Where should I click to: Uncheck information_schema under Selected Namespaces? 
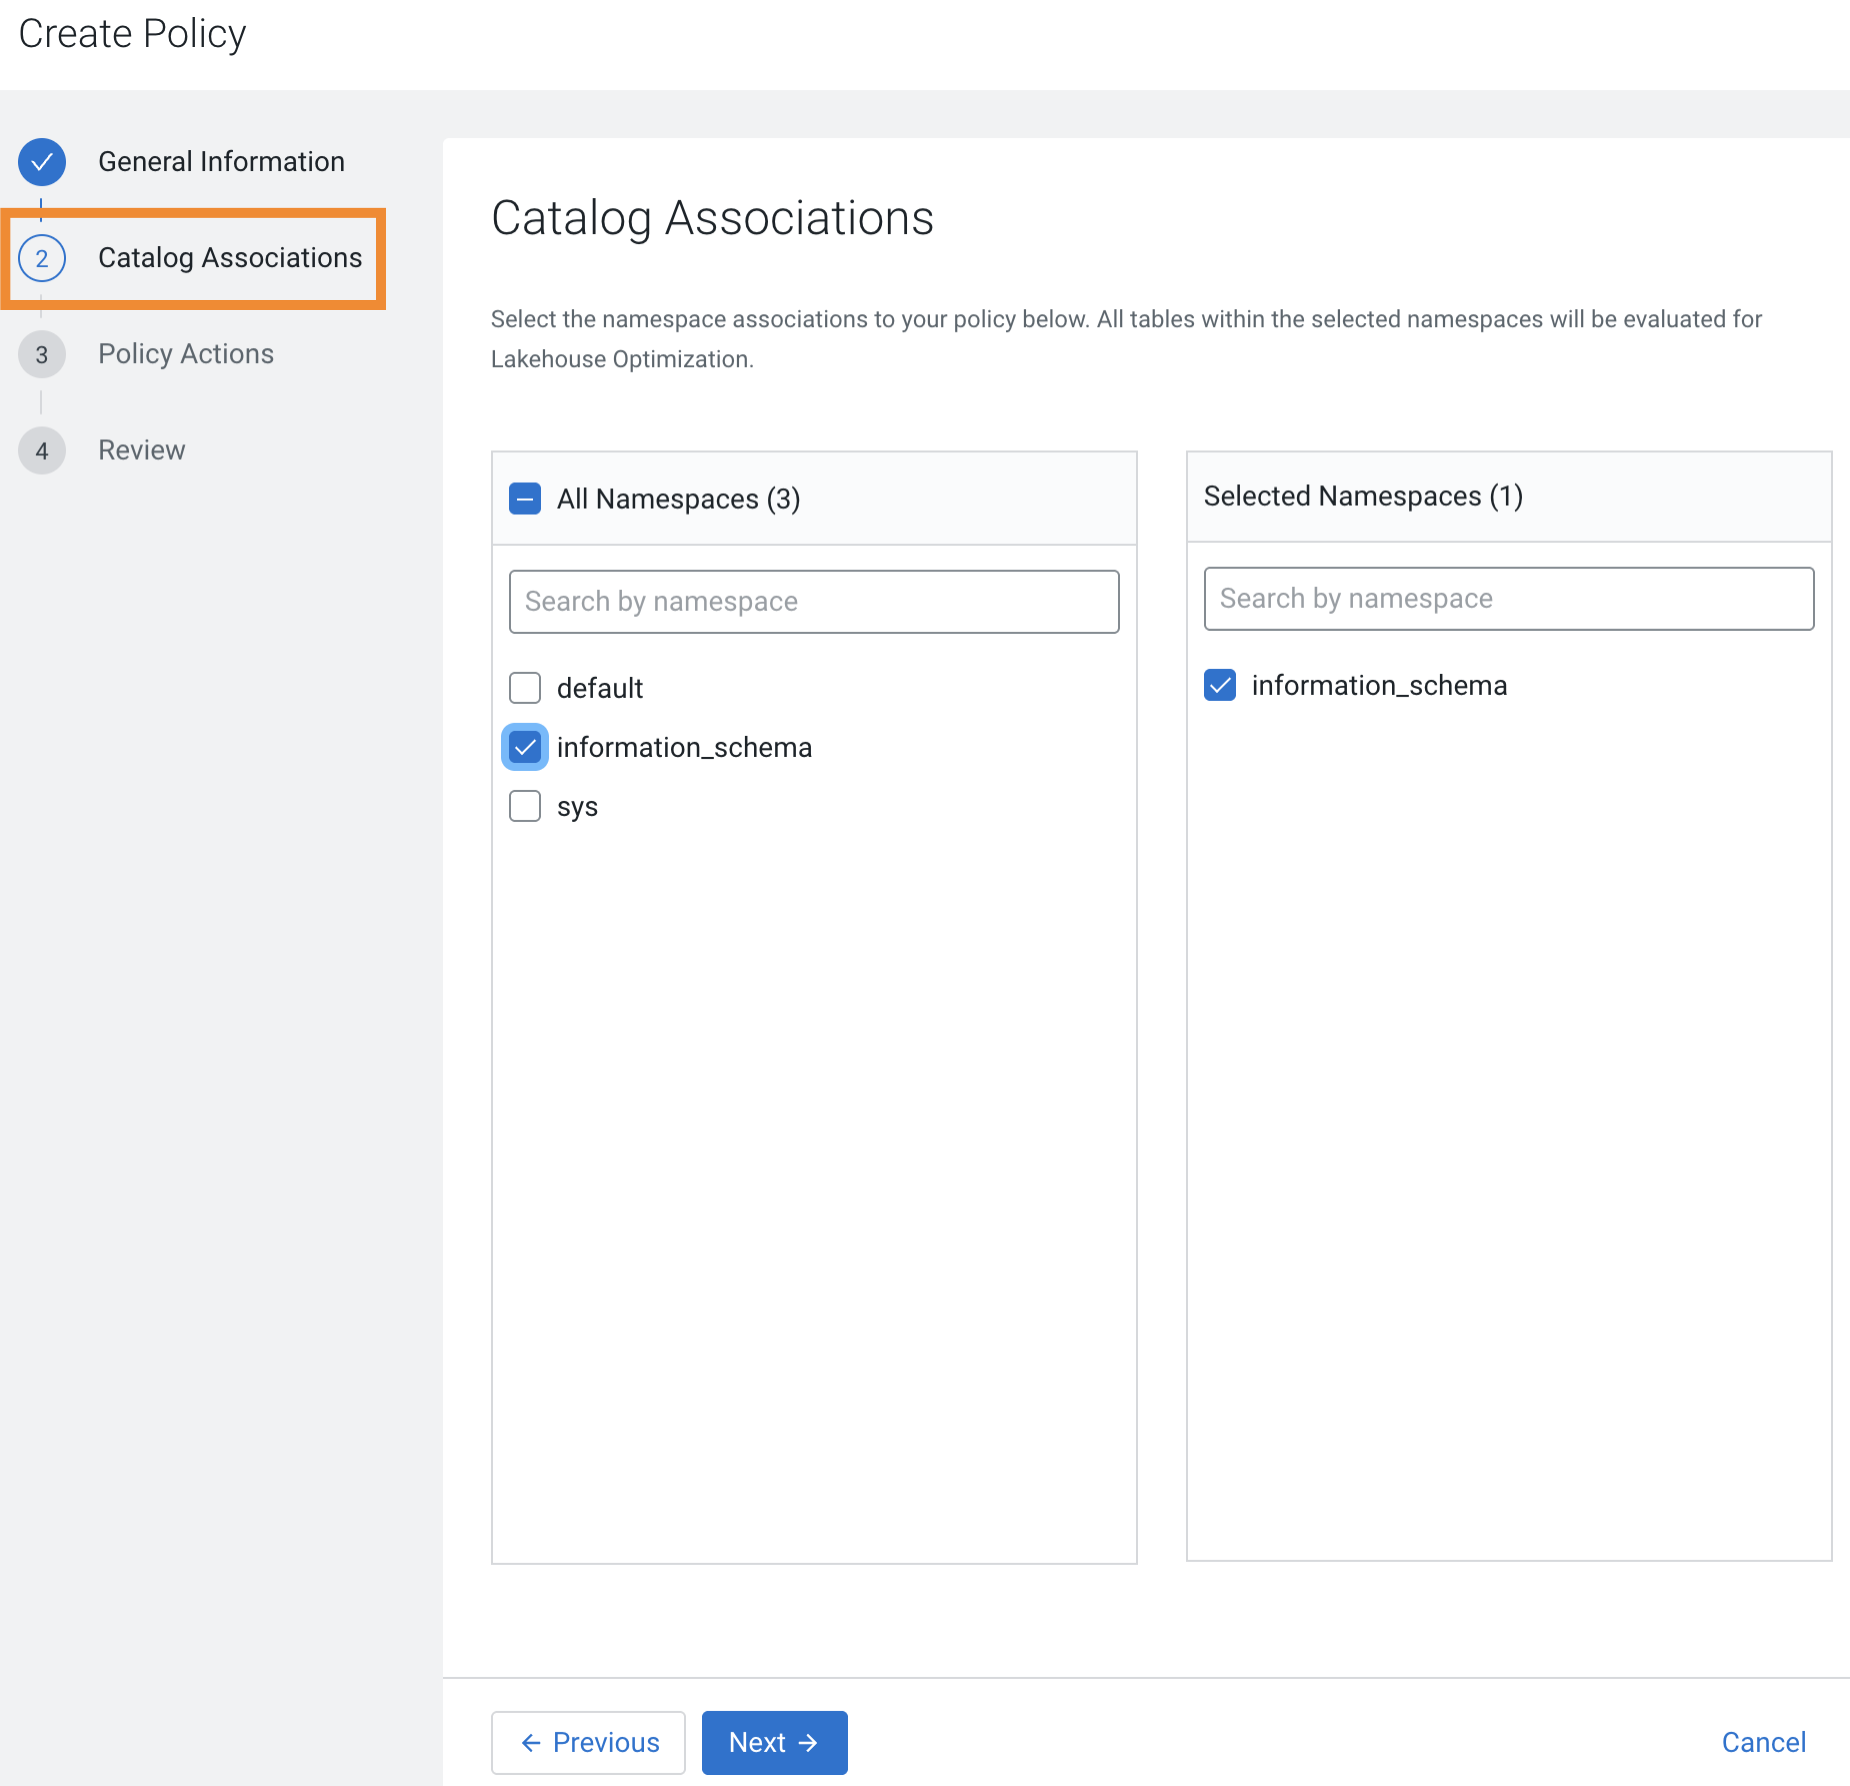tap(1219, 685)
